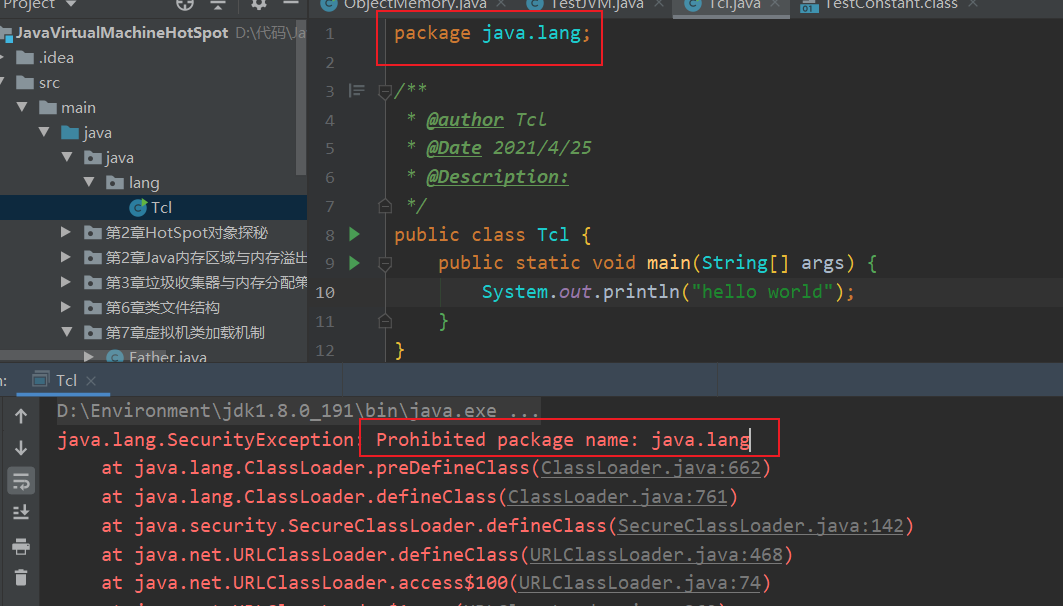Click the locate-file target icon in Project toolbar
Screen dimensions: 1063x606
185,5
